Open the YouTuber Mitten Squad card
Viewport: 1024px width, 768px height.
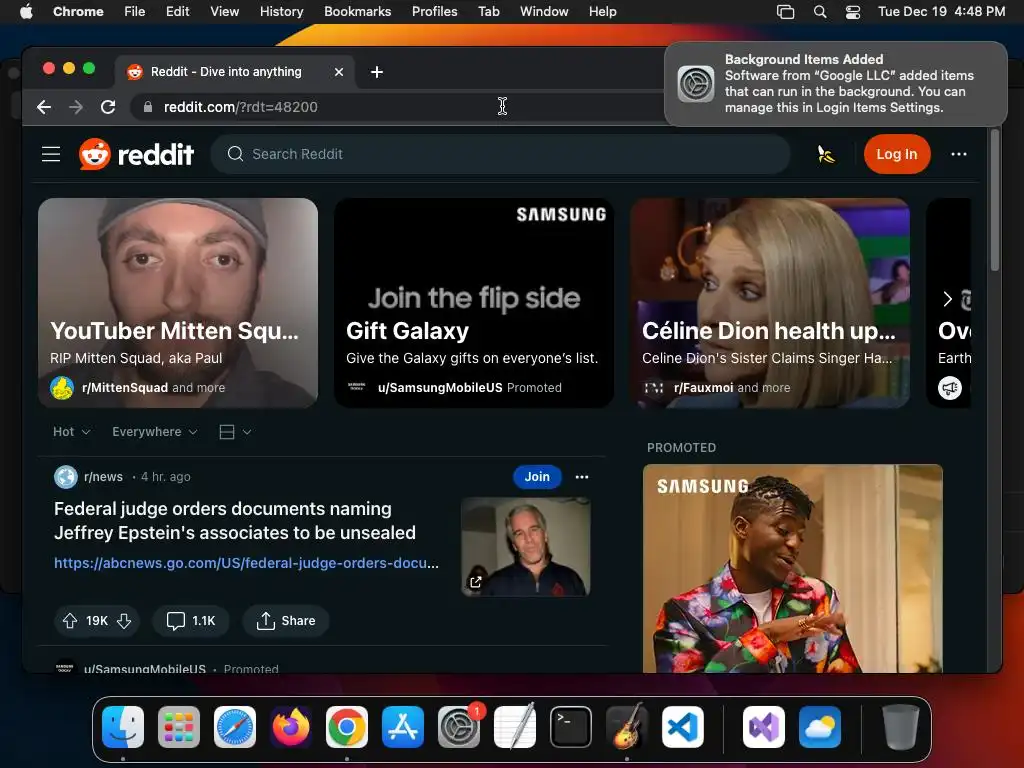tap(178, 303)
